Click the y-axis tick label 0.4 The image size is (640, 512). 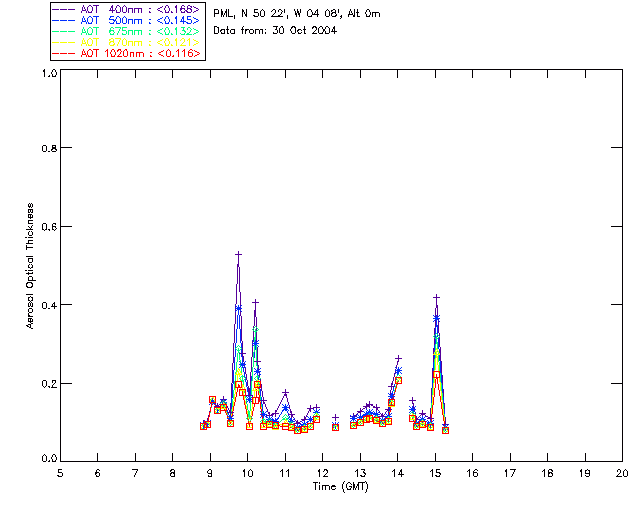tap(49, 305)
